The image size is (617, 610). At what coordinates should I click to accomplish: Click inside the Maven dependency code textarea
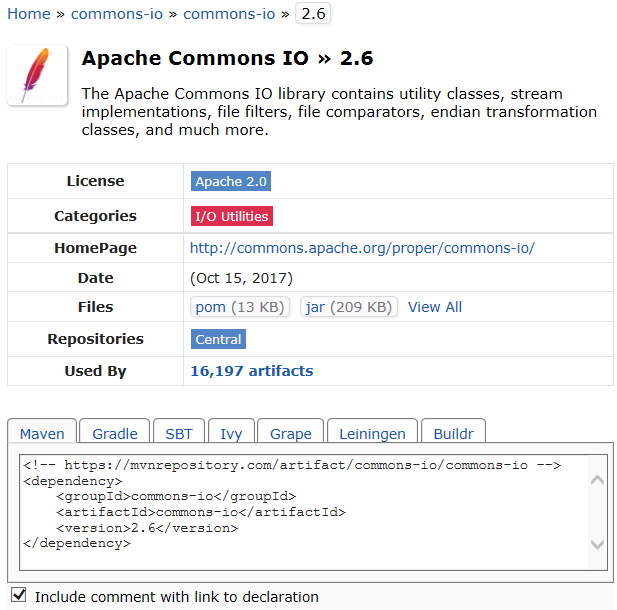coord(304,512)
